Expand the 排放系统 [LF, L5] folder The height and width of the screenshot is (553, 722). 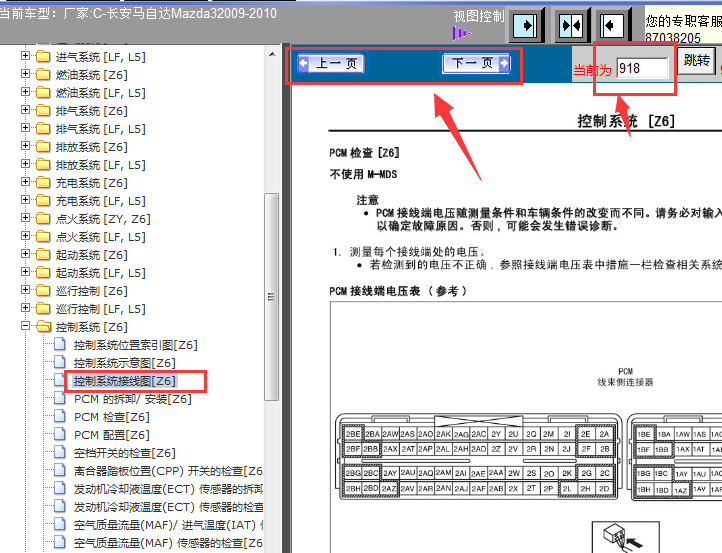pyautogui.click(x=25, y=163)
